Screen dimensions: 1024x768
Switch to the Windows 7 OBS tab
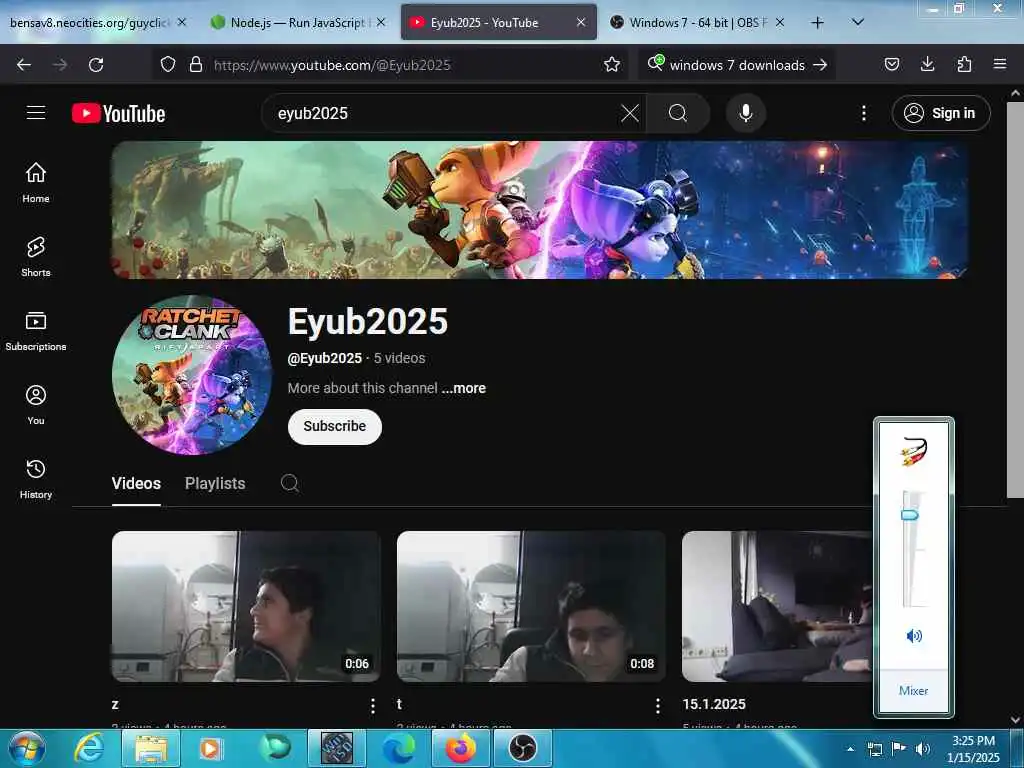coord(697,22)
